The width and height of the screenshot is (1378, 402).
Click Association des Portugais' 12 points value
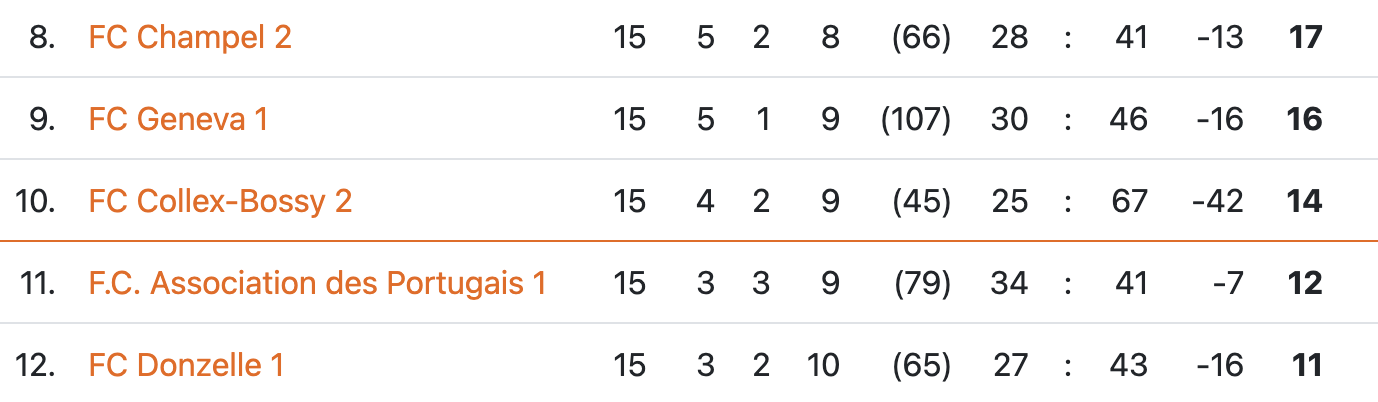(1306, 284)
